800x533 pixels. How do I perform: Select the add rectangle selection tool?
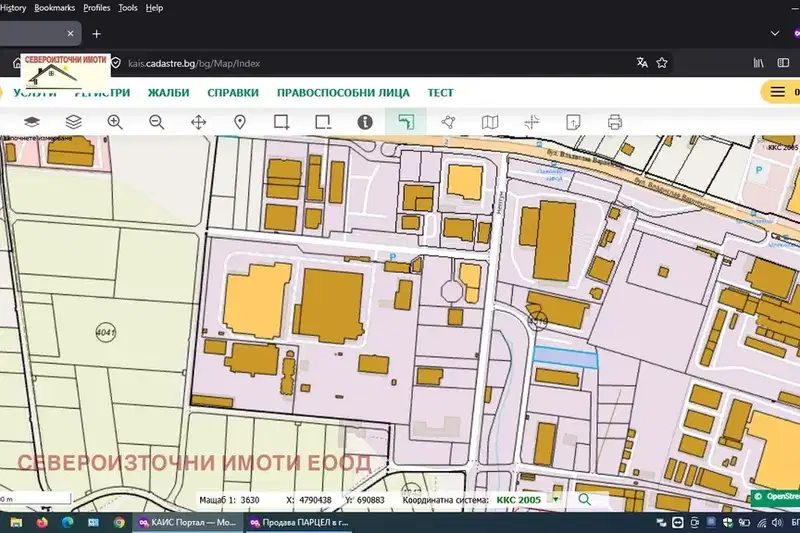[281, 122]
